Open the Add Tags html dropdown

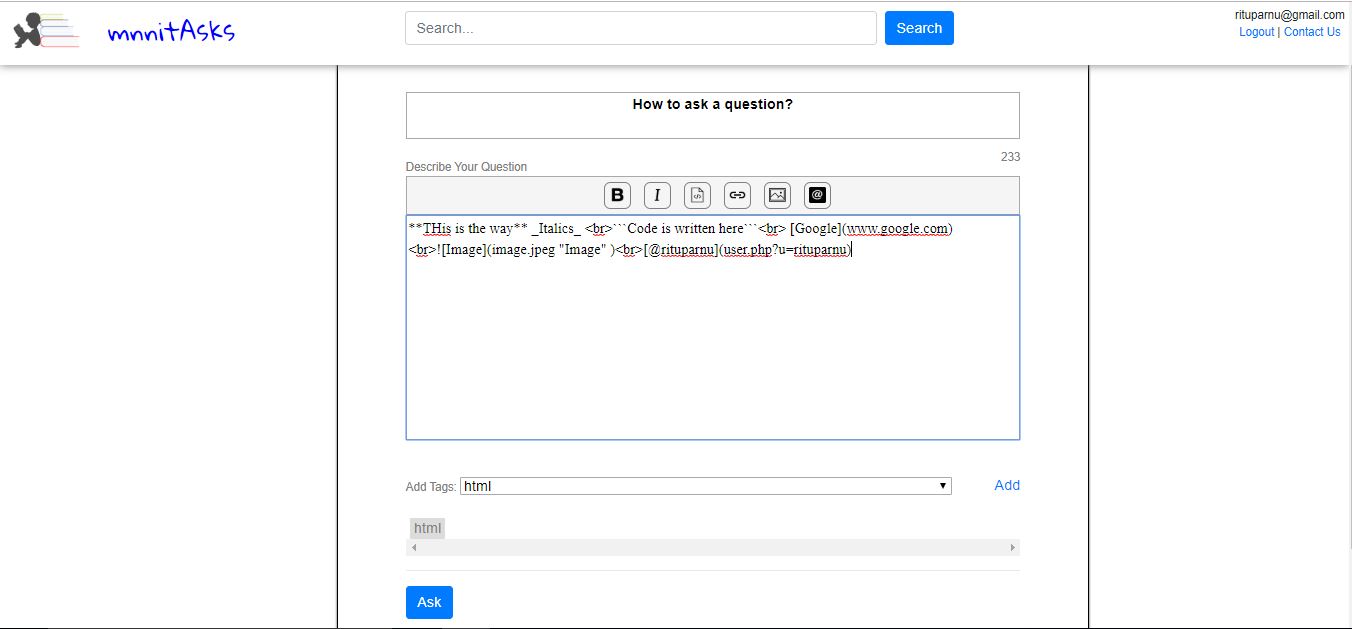click(x=706, y=486)
